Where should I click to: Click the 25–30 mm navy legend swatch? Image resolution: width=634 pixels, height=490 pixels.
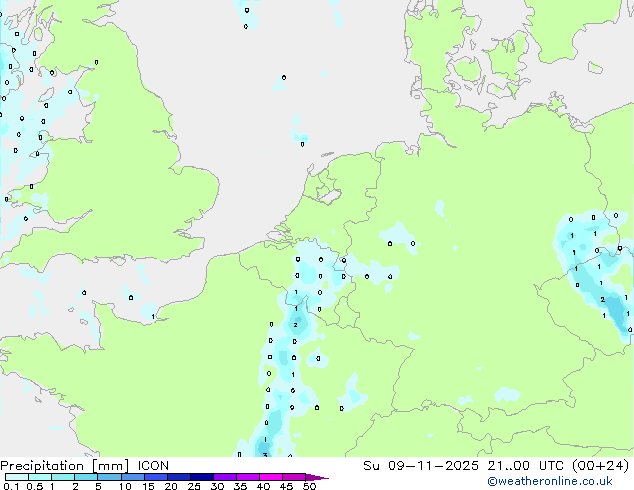point(202,477)
